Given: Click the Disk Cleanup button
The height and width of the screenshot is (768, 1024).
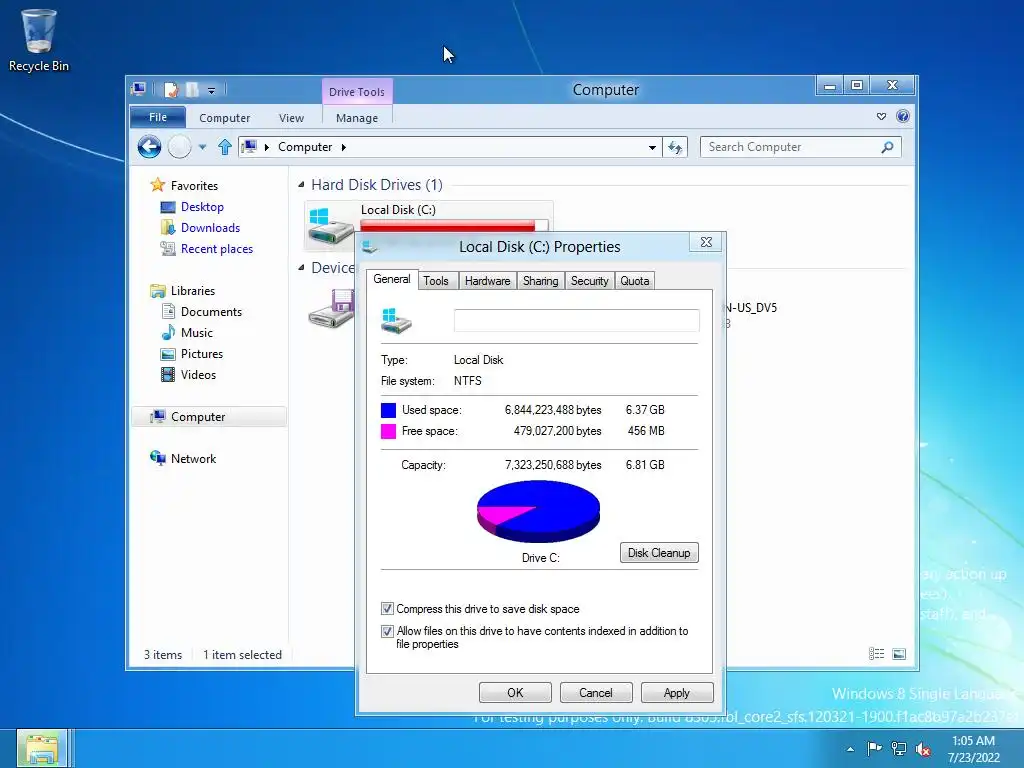Looking at the screenshot, I should click(659, 552).
